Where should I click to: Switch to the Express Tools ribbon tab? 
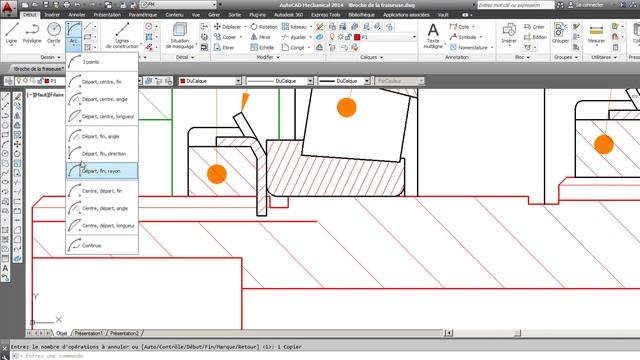click(325, 15)
